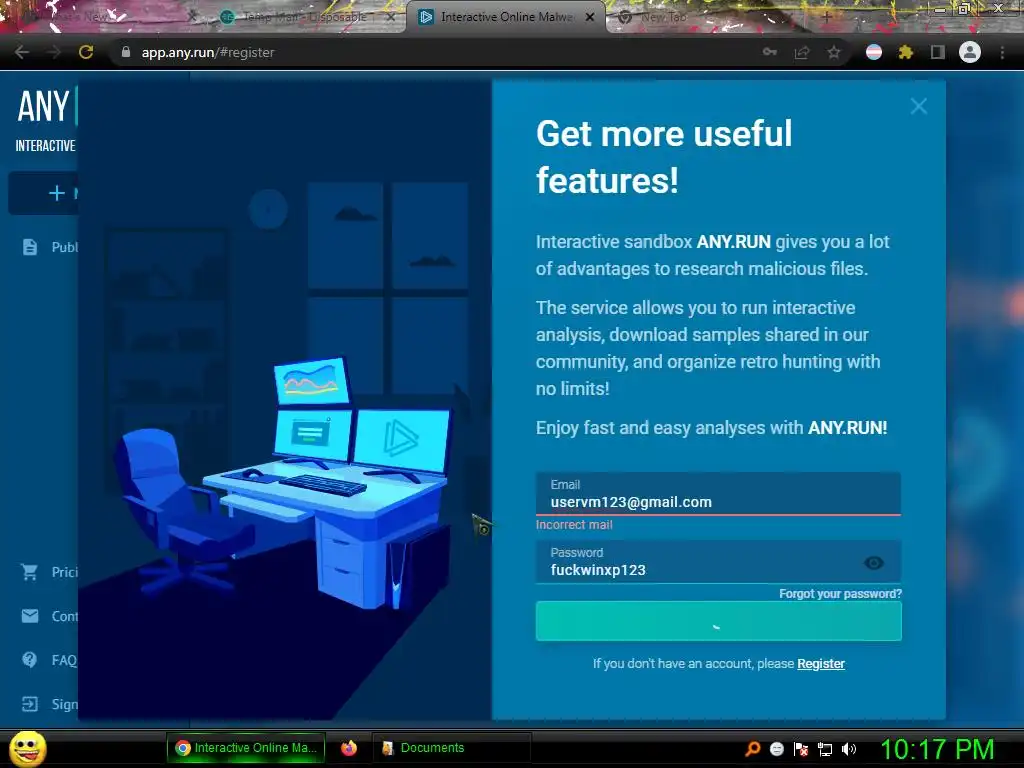Toggle password visibility eye icon
Image resolution: width=1024 pixels, height=768 pixels.
tap(873, 563)
